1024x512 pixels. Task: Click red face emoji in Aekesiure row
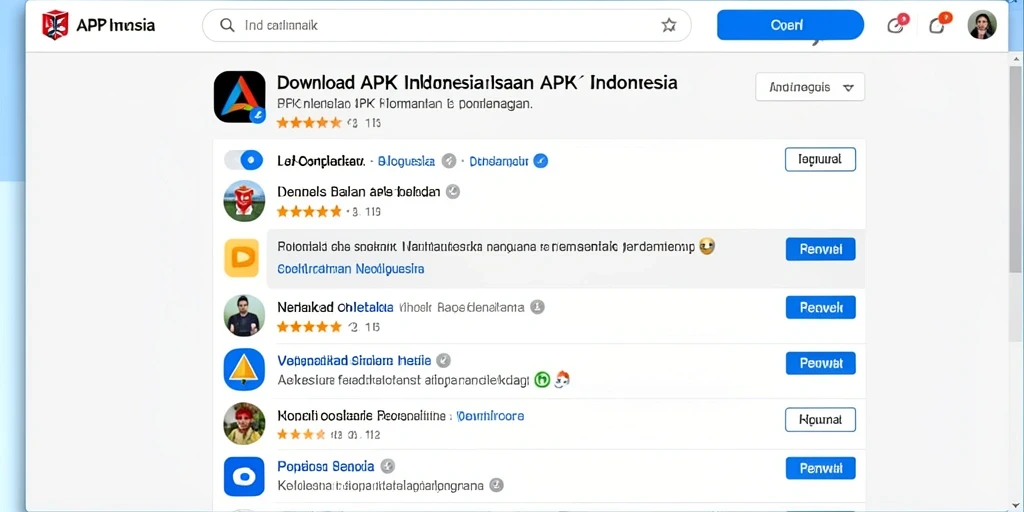[562, 379]
